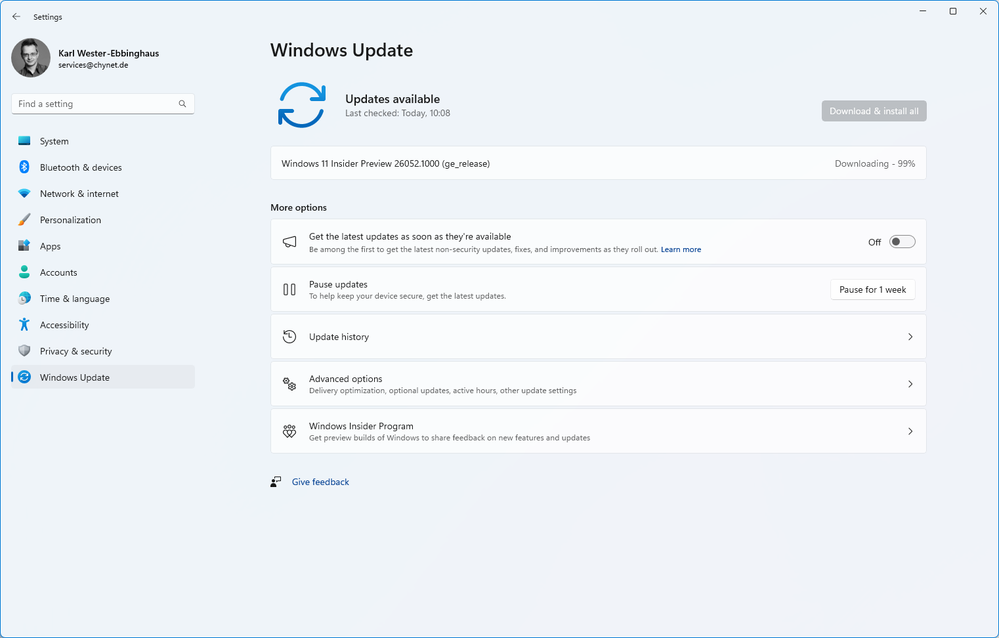Click the Accessibility figure icon
This screenshot has width=999, height=638.
(24, 324)
